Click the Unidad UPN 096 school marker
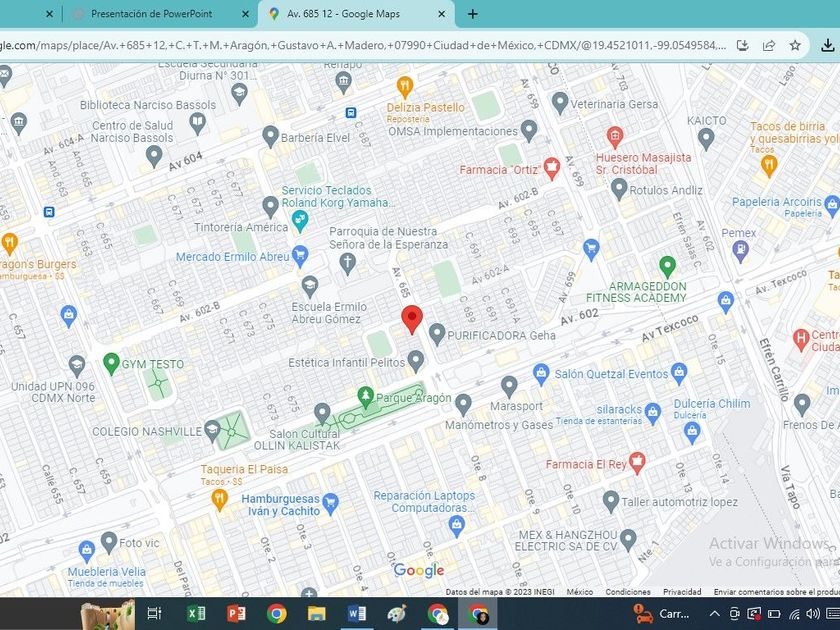Screen dimensions: 840x630 pyautogui.click(x=77, y=366)
